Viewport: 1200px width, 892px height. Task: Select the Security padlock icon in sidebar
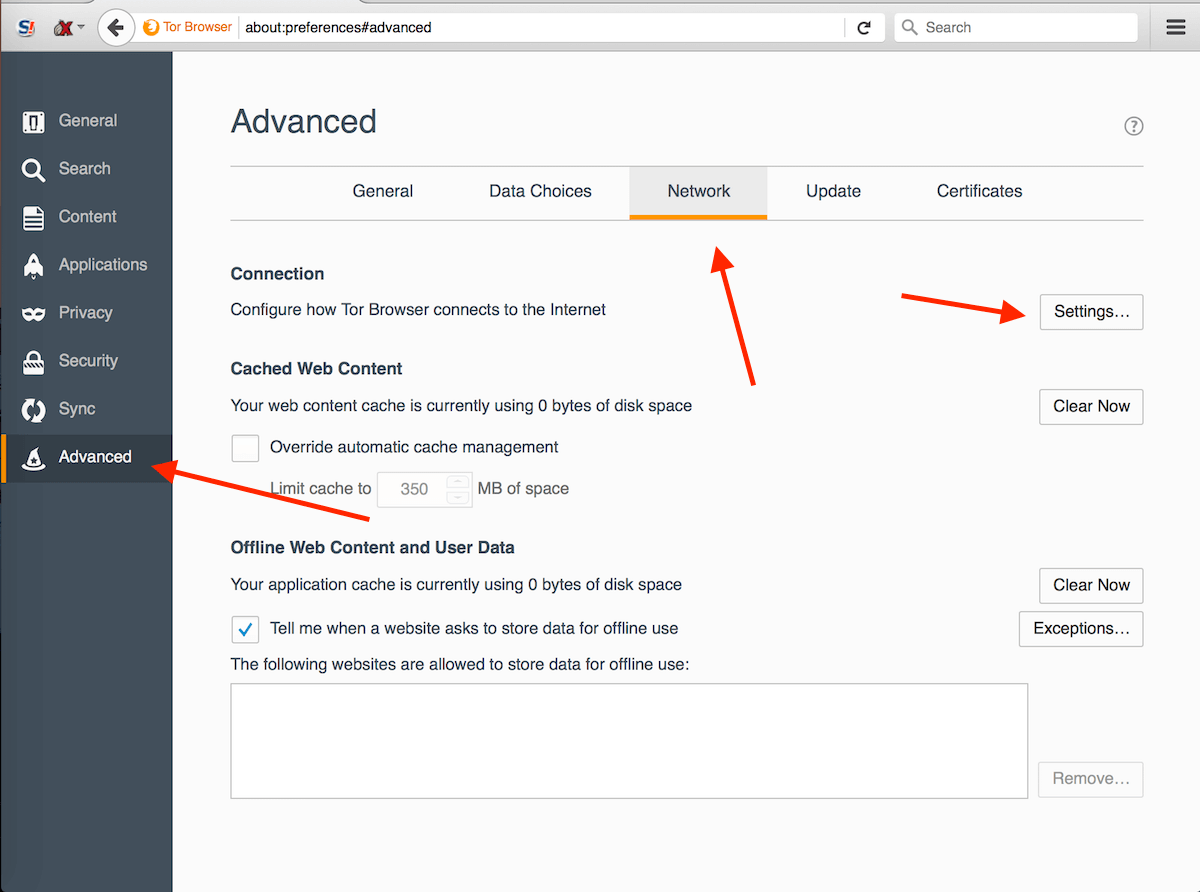pos(33,361)
